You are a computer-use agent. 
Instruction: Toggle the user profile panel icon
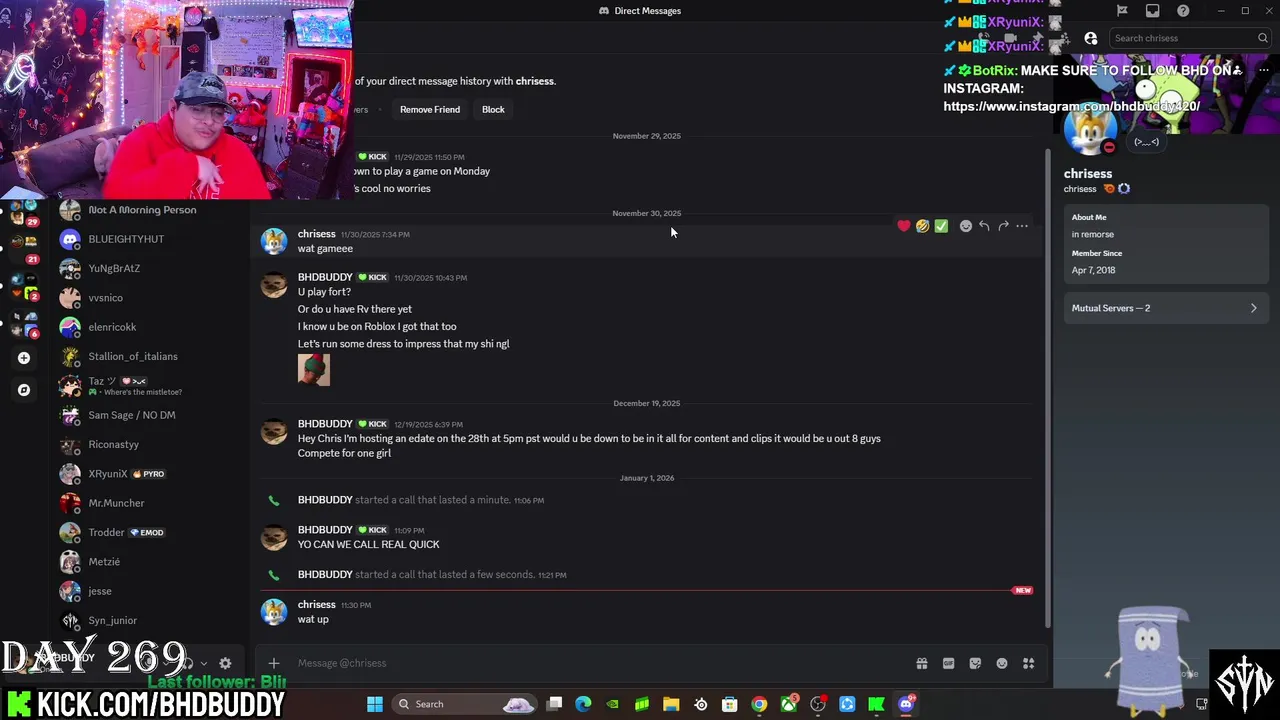point(1091,38)
